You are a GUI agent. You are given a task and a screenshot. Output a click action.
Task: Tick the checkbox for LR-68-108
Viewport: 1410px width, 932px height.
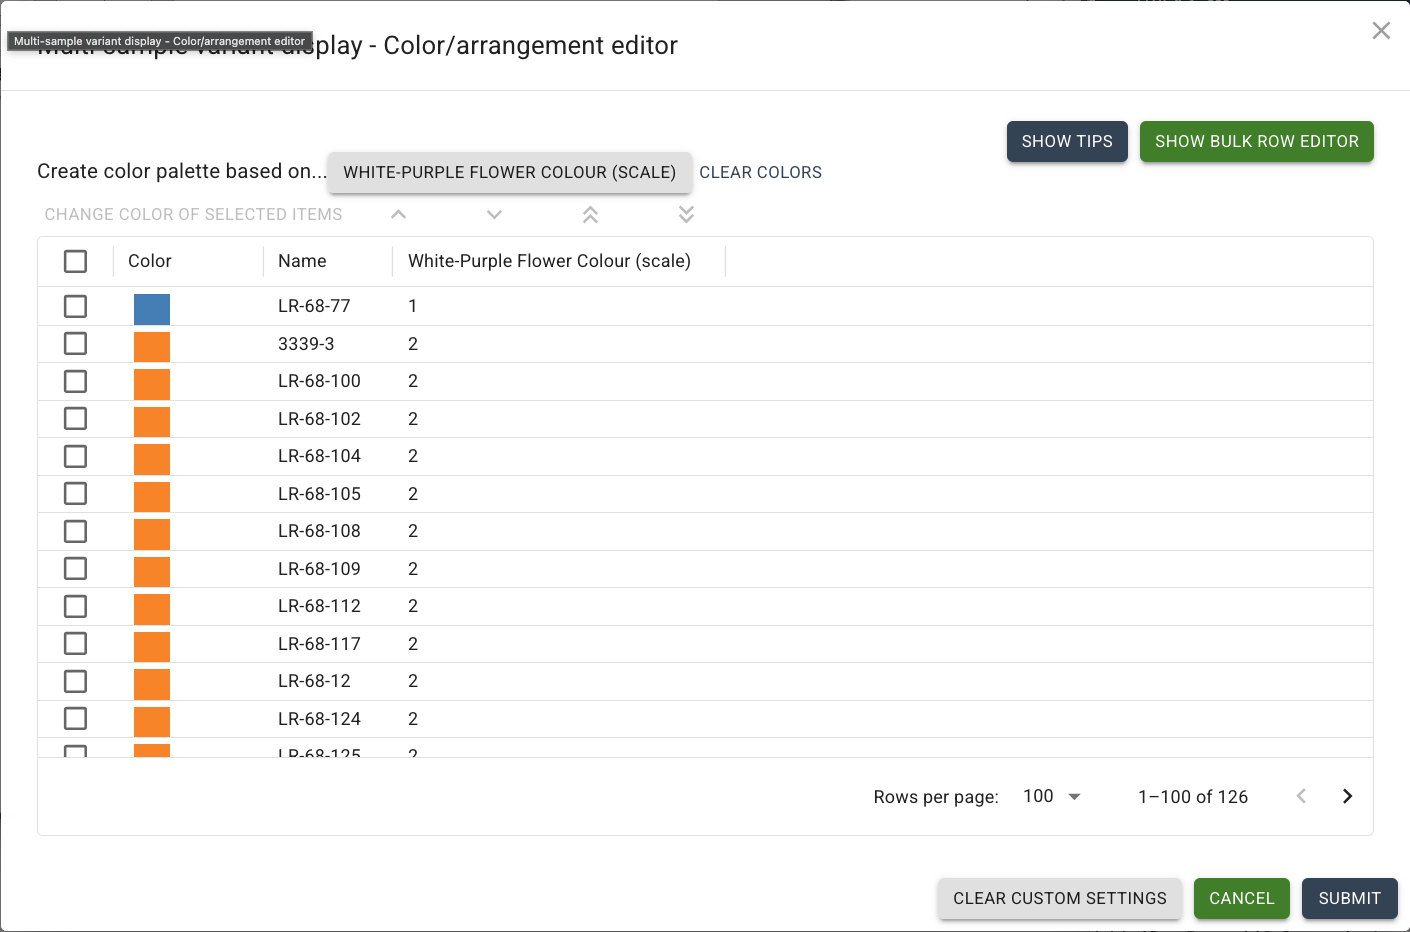pos(75,531)
